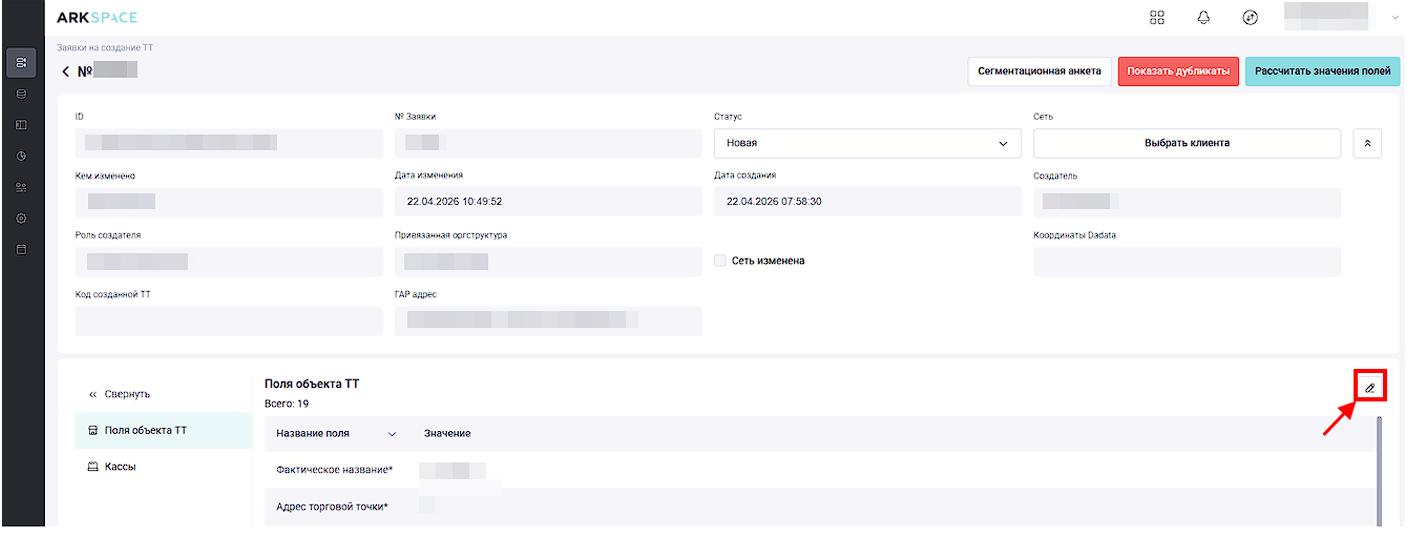Click the "Показать дубликаты" button

tap(1178, 71)
